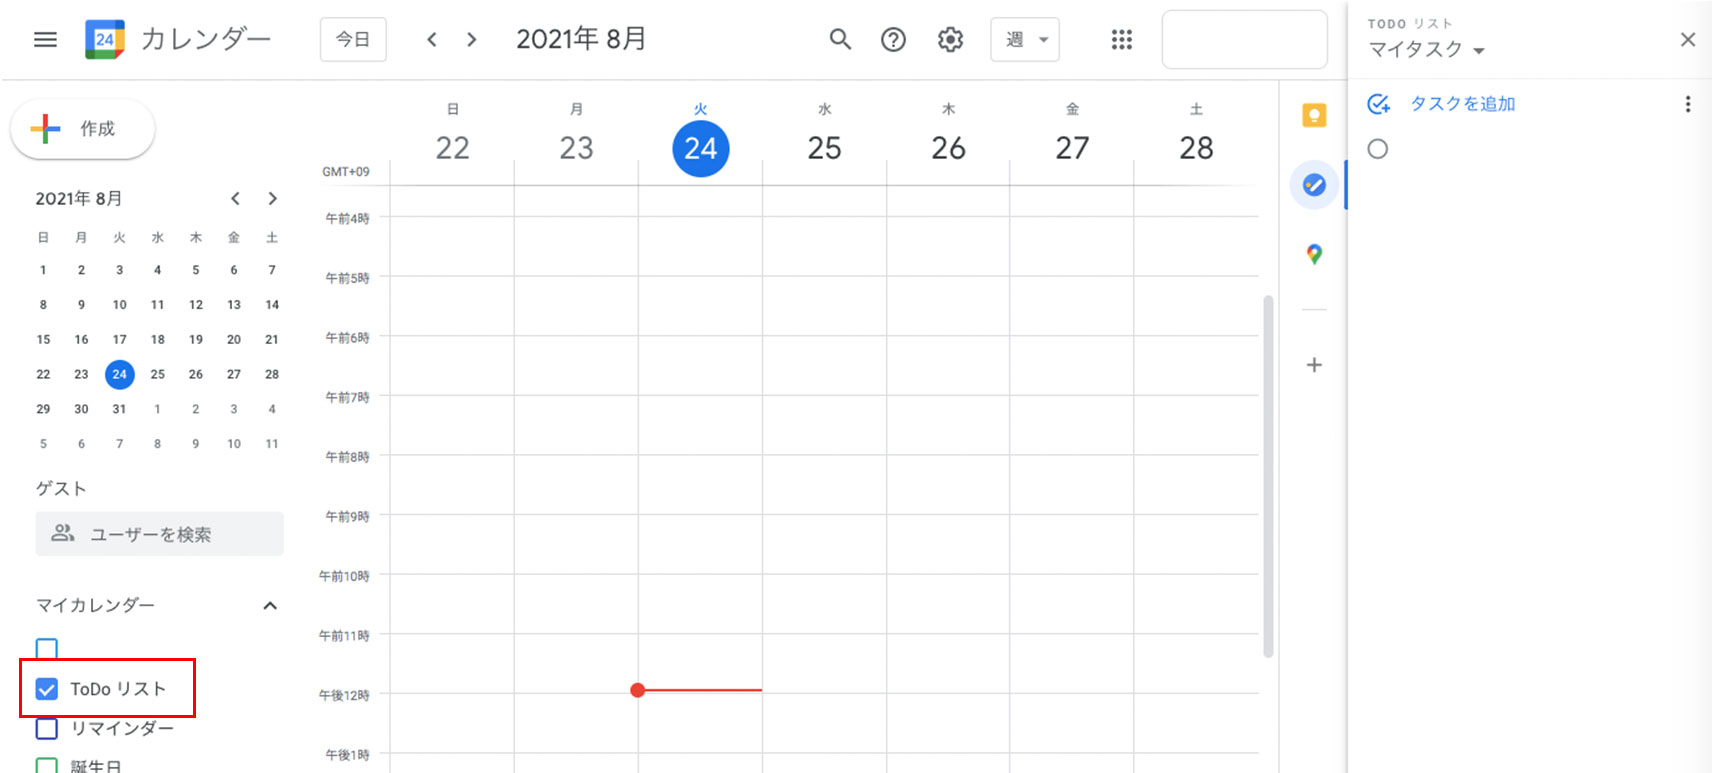Screen dimensions: 1712x773
Task: Open Google apps grid launcher
Action: click(1122, 40)
